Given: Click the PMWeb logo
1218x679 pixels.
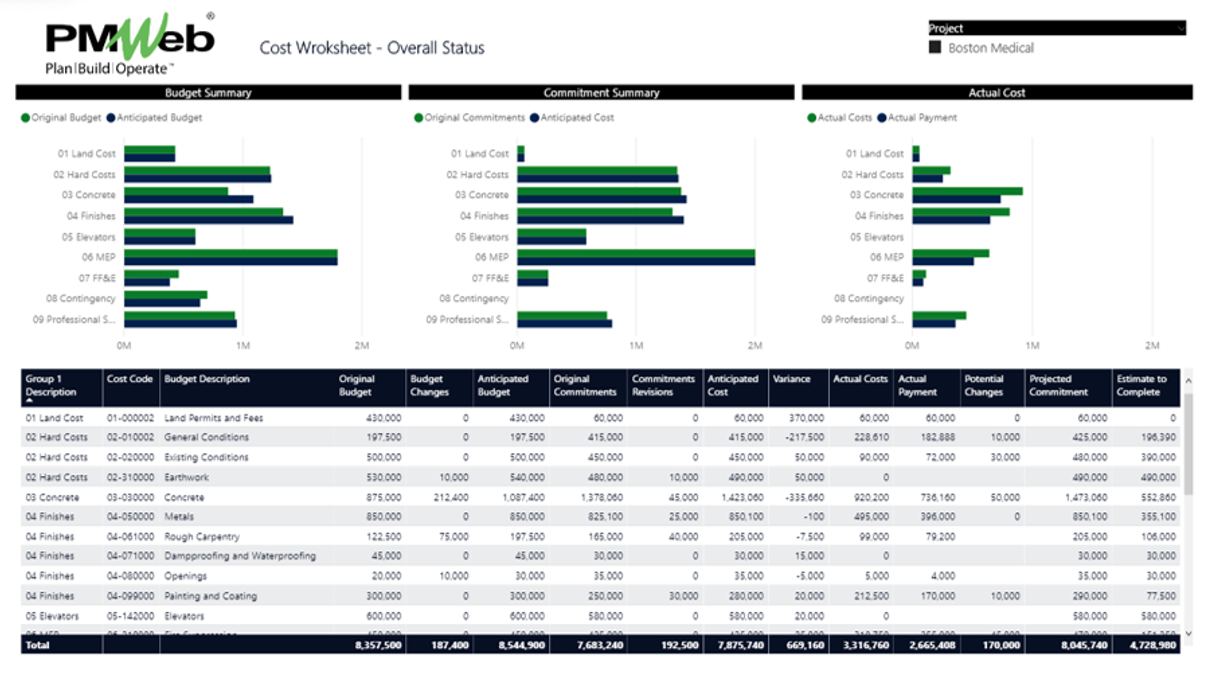Looking at the screenshot, I should (x=130, y=45).
